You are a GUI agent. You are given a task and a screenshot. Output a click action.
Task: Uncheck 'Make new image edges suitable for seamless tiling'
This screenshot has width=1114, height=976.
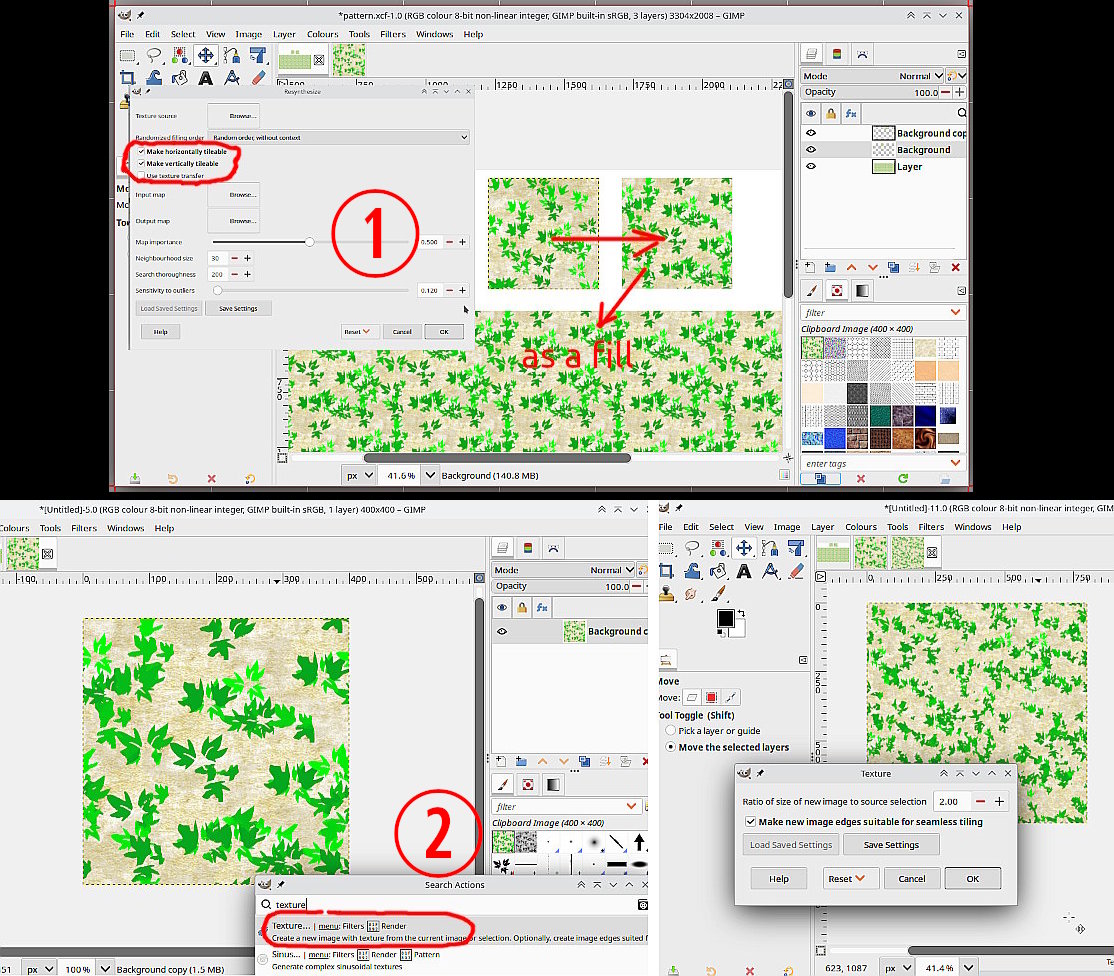tap(750, 822)
